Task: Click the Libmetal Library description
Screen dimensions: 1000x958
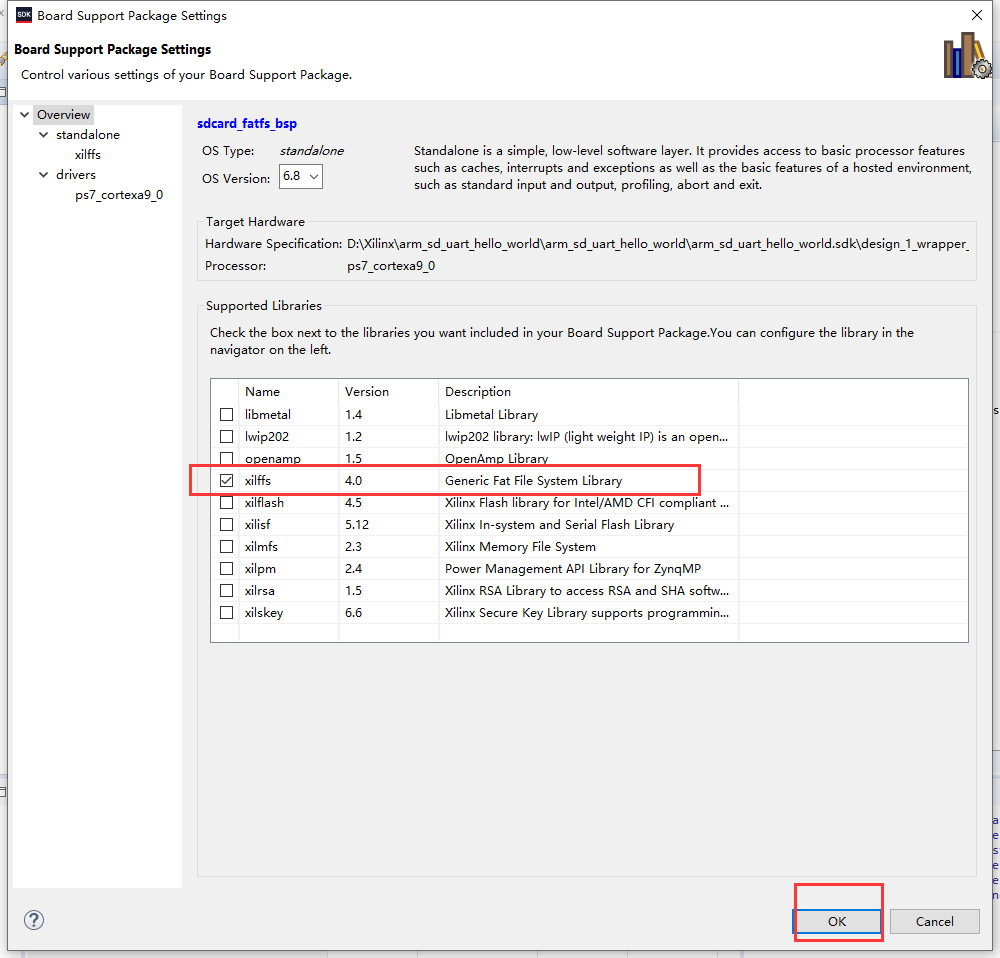Action: 492,415
